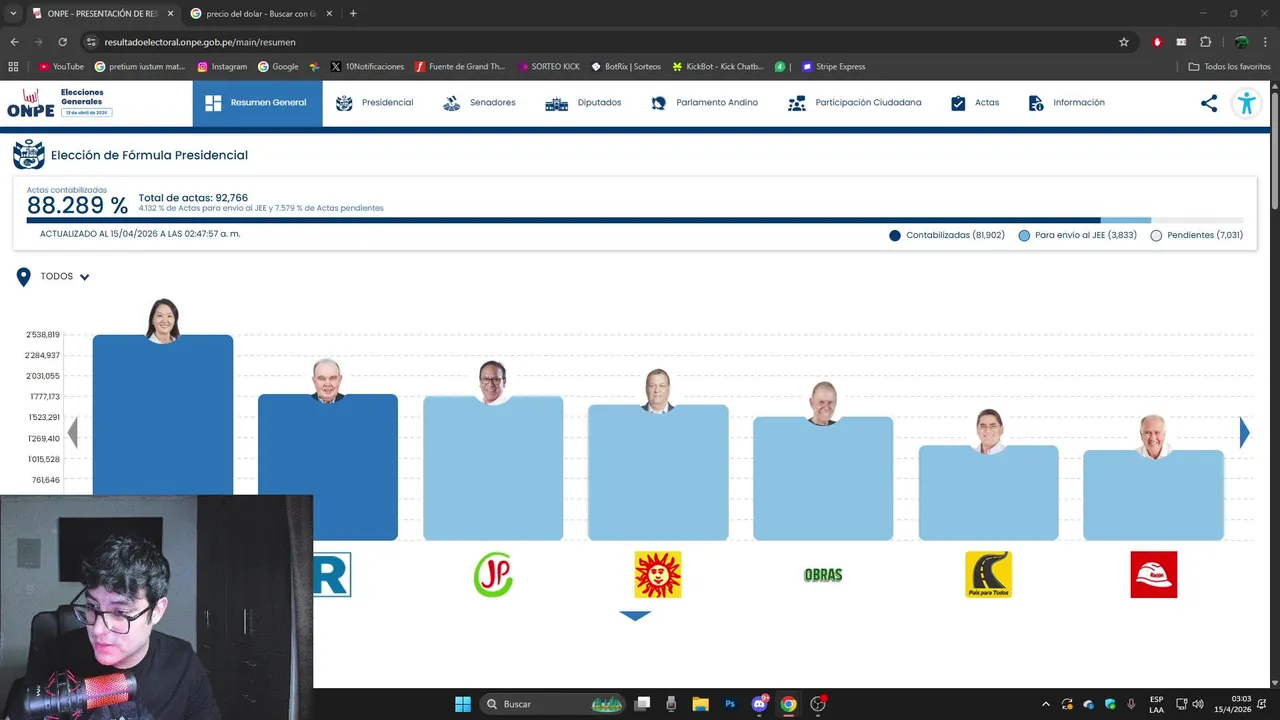Show hidden system tray icons
The width and height of the screenshot is (1280, 720).
click(1045, 704)
